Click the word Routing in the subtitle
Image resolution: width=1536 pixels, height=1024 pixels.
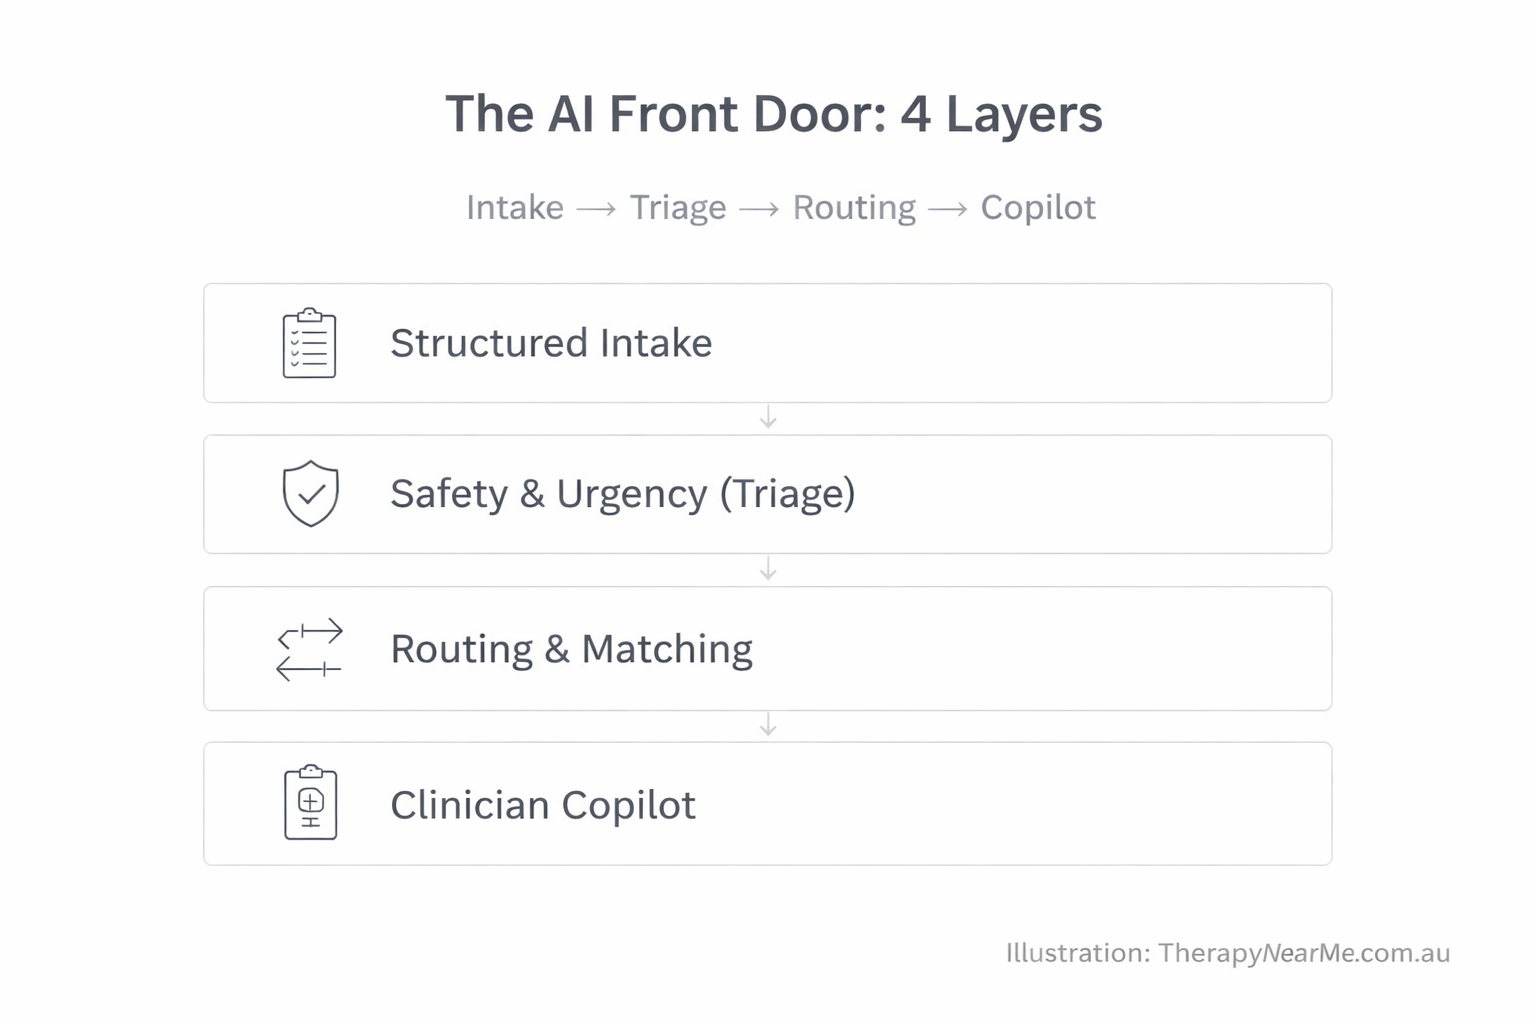pyautogui.click(x=854, y=208)
